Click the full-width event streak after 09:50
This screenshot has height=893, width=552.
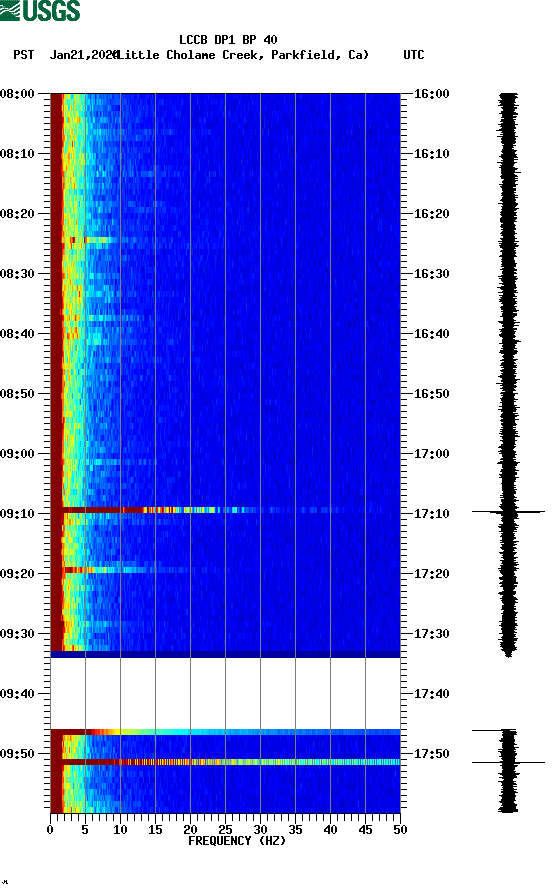225,761
